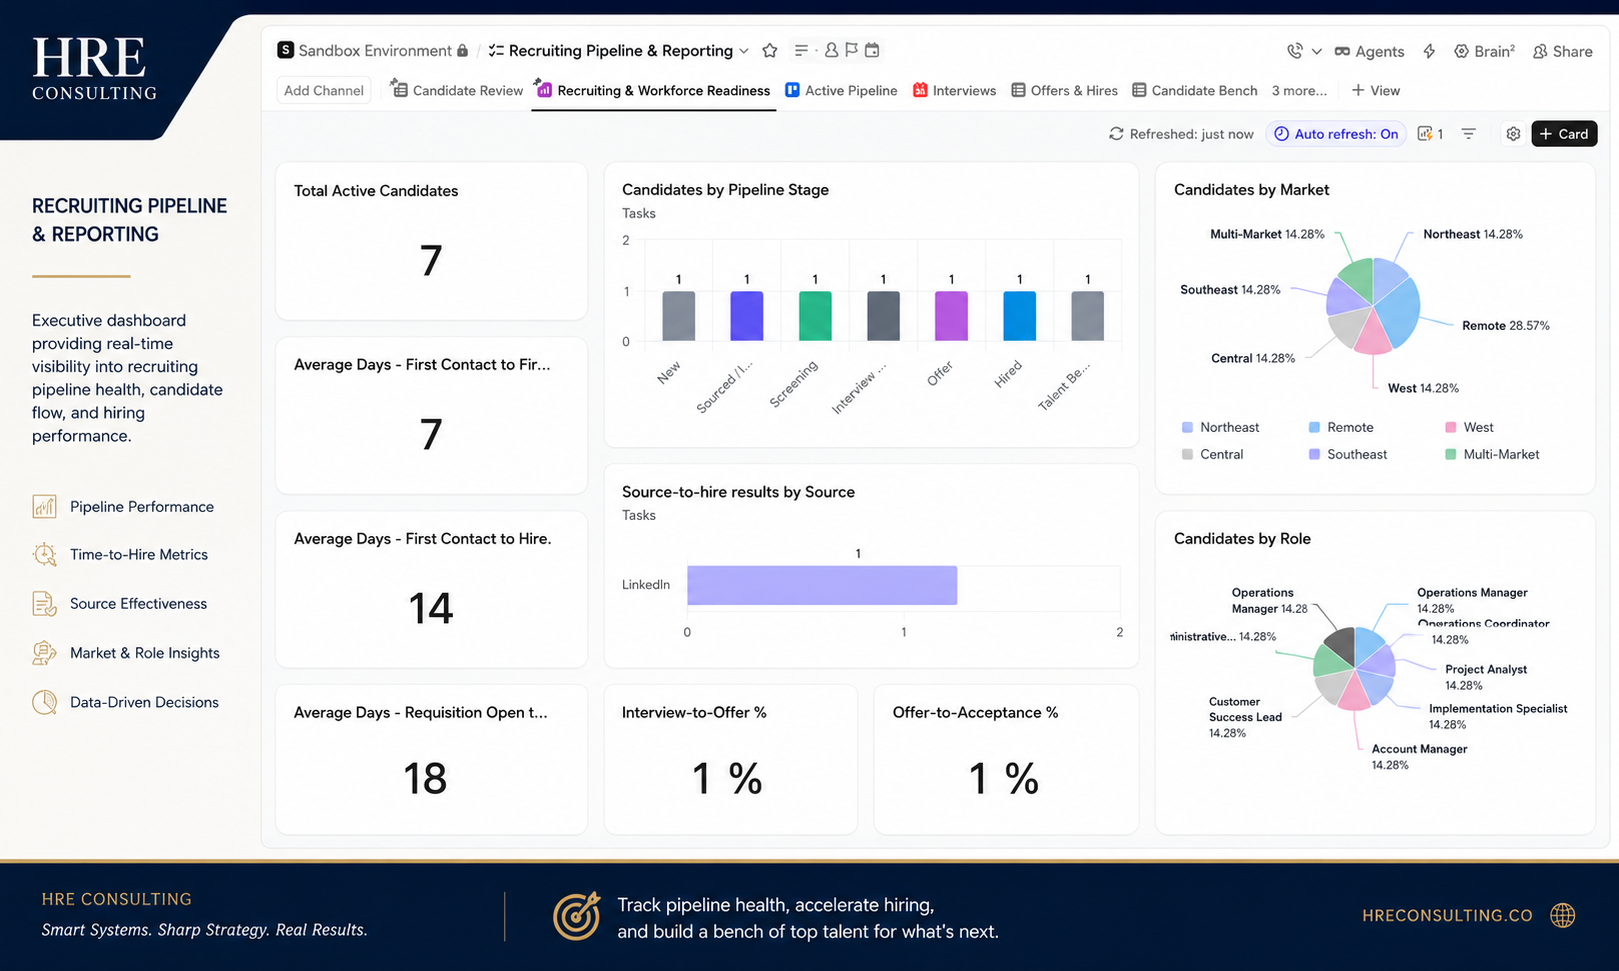Click the Total Active Candidates card title
1619x971 pixels.
376,191
